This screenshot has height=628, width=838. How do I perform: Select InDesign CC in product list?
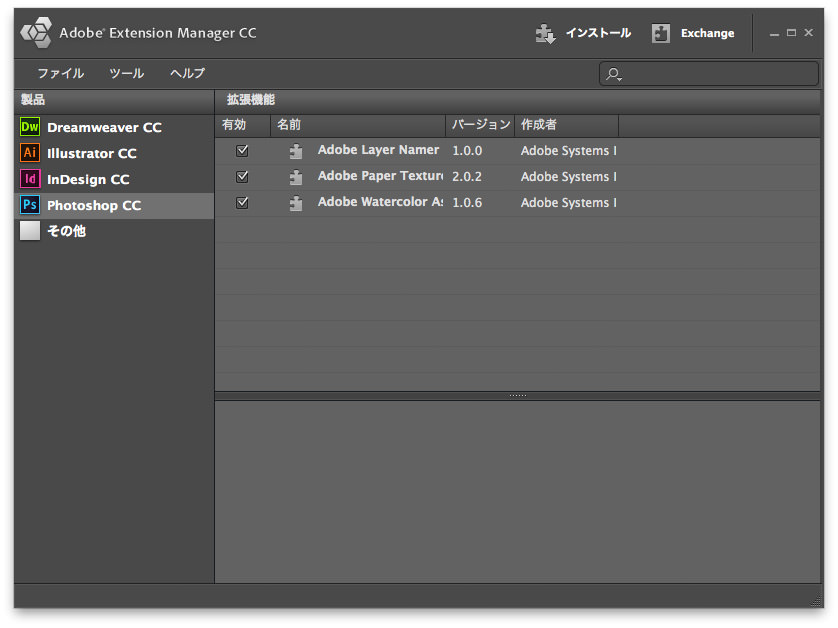(114, 179)
